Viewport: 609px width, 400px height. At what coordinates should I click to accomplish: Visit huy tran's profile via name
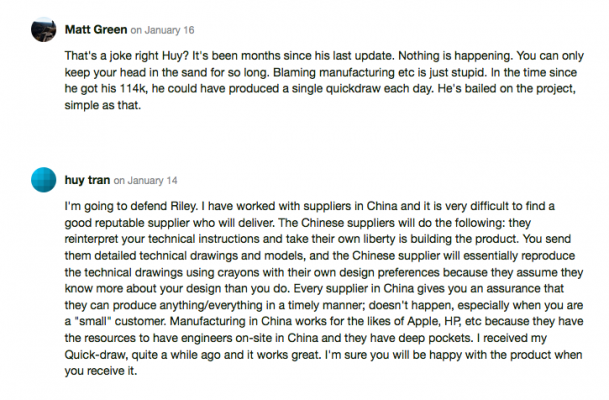(87, 180)
